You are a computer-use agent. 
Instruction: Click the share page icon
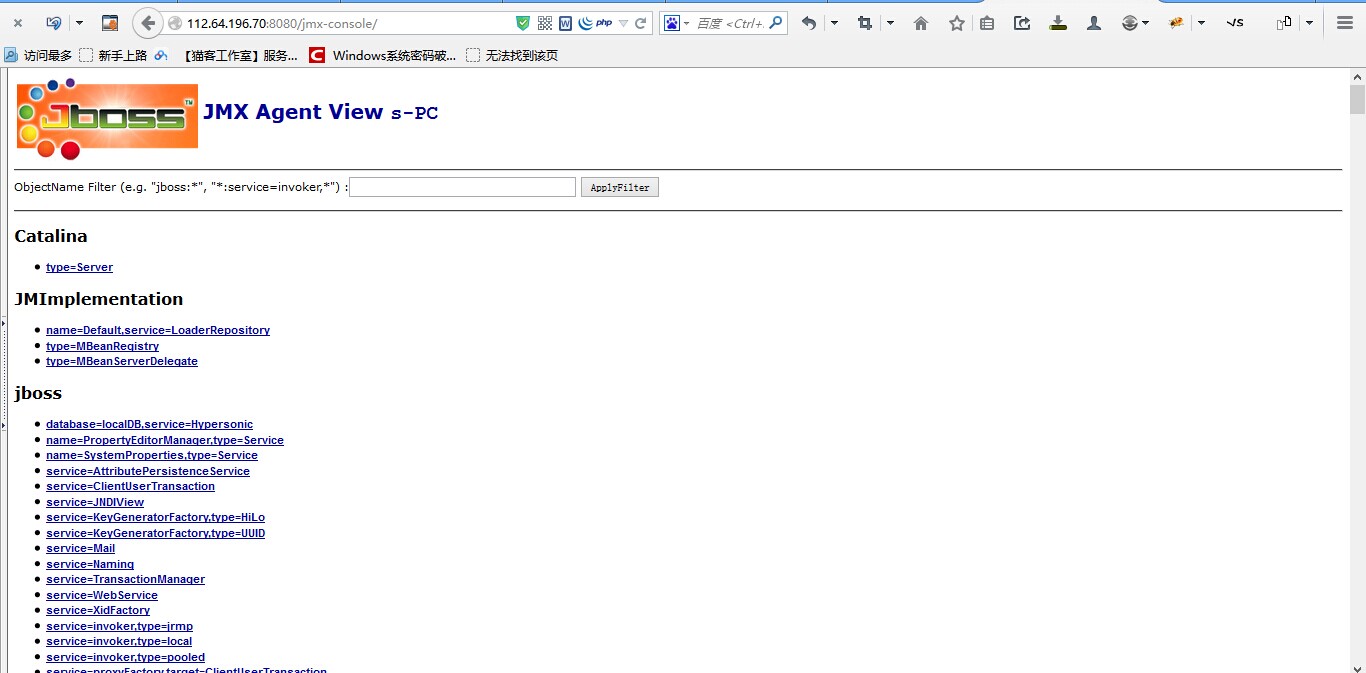[x=1022, y=23]
